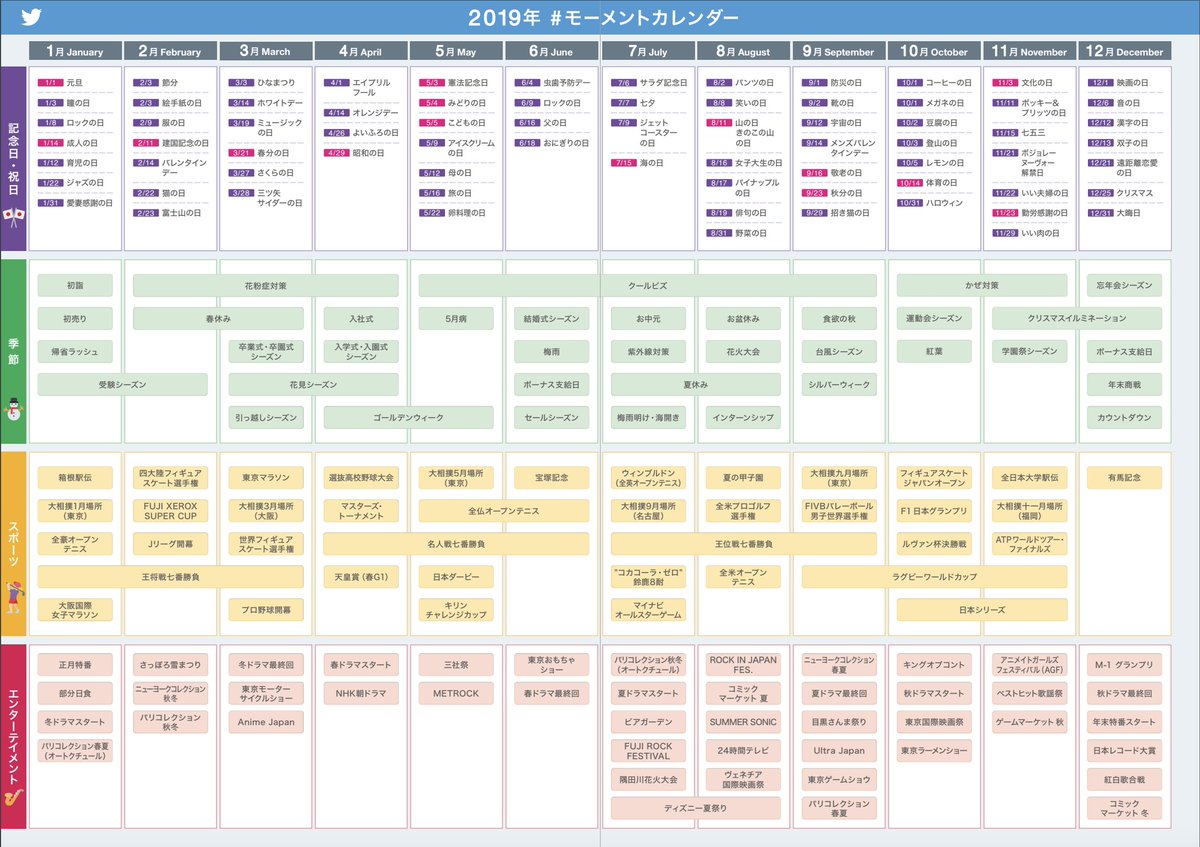Screen dimensions: 1200x847
Task: Click the マスターズ・トーナメント box
Action: click(x=361, y=511)
